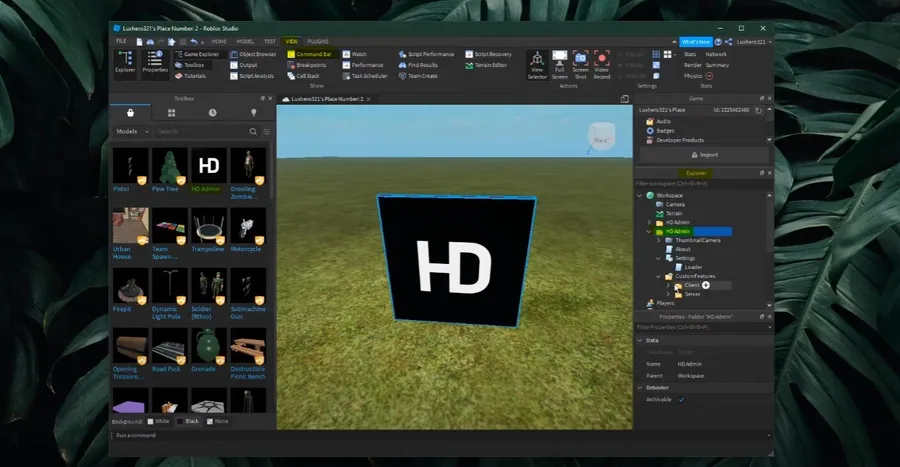The width and height of the screenshot is (900, 467).
Task: Open the Object Browser
Action: [253, 54]
